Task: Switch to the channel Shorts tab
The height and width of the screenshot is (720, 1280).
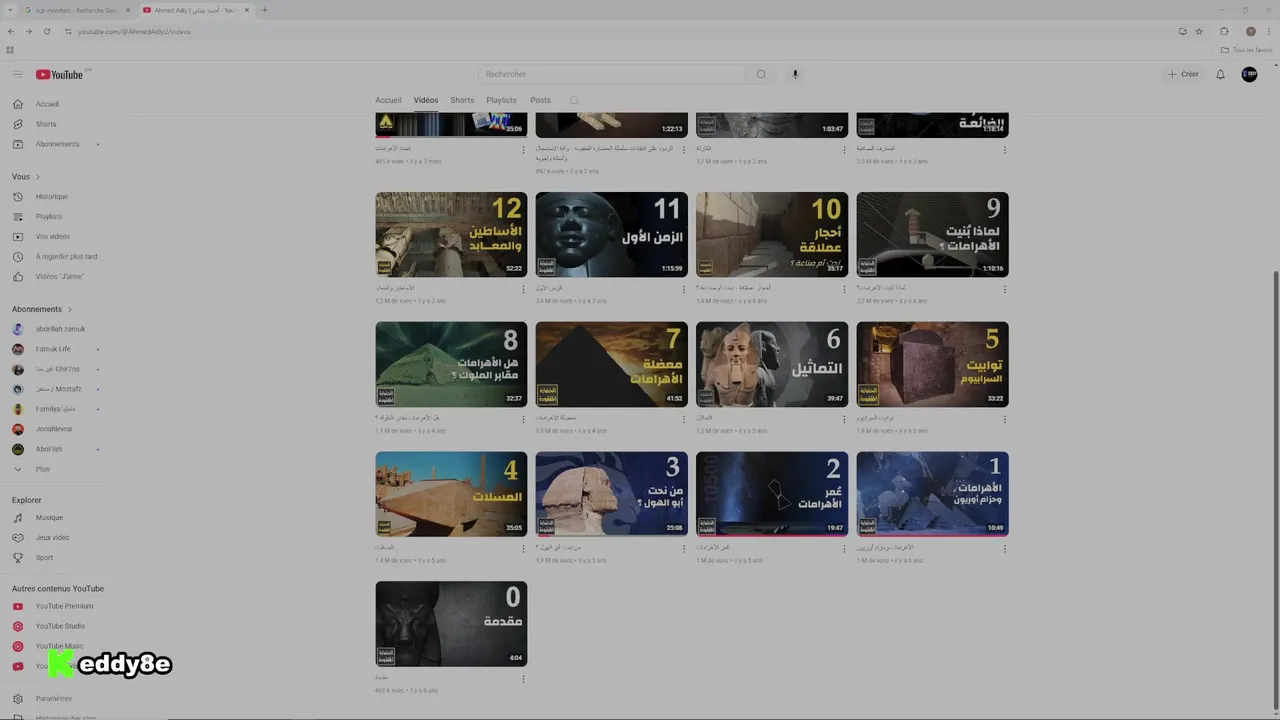Action: [x=462, y=100]
